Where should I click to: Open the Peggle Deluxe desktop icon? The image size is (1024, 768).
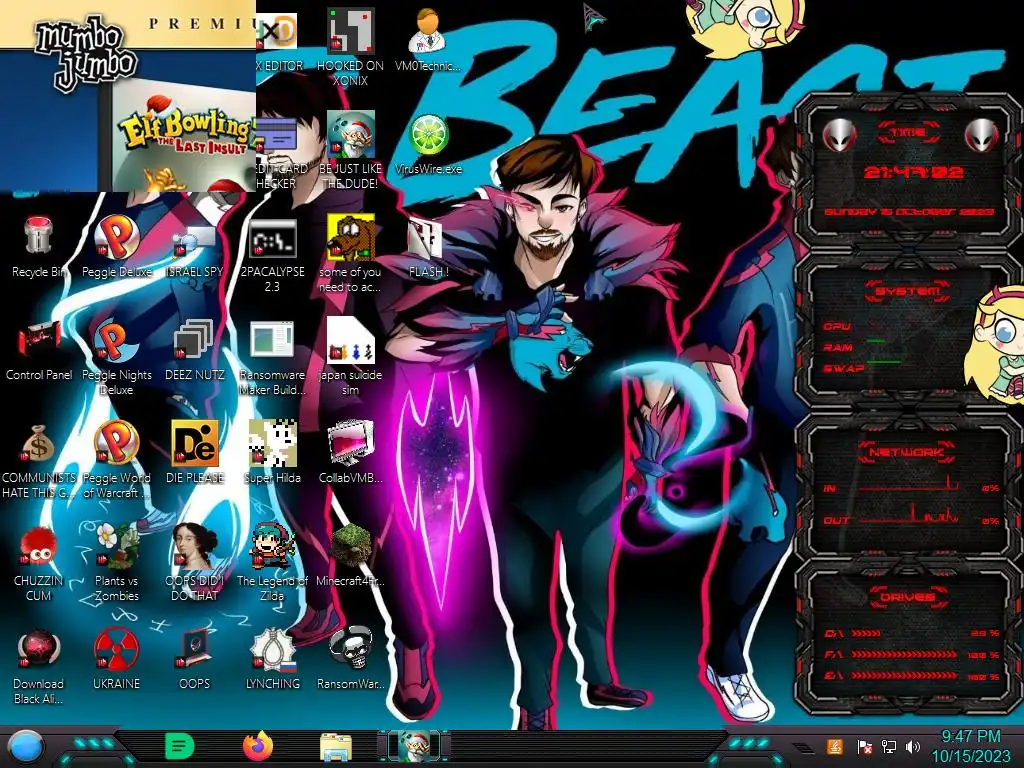point(116,248)
